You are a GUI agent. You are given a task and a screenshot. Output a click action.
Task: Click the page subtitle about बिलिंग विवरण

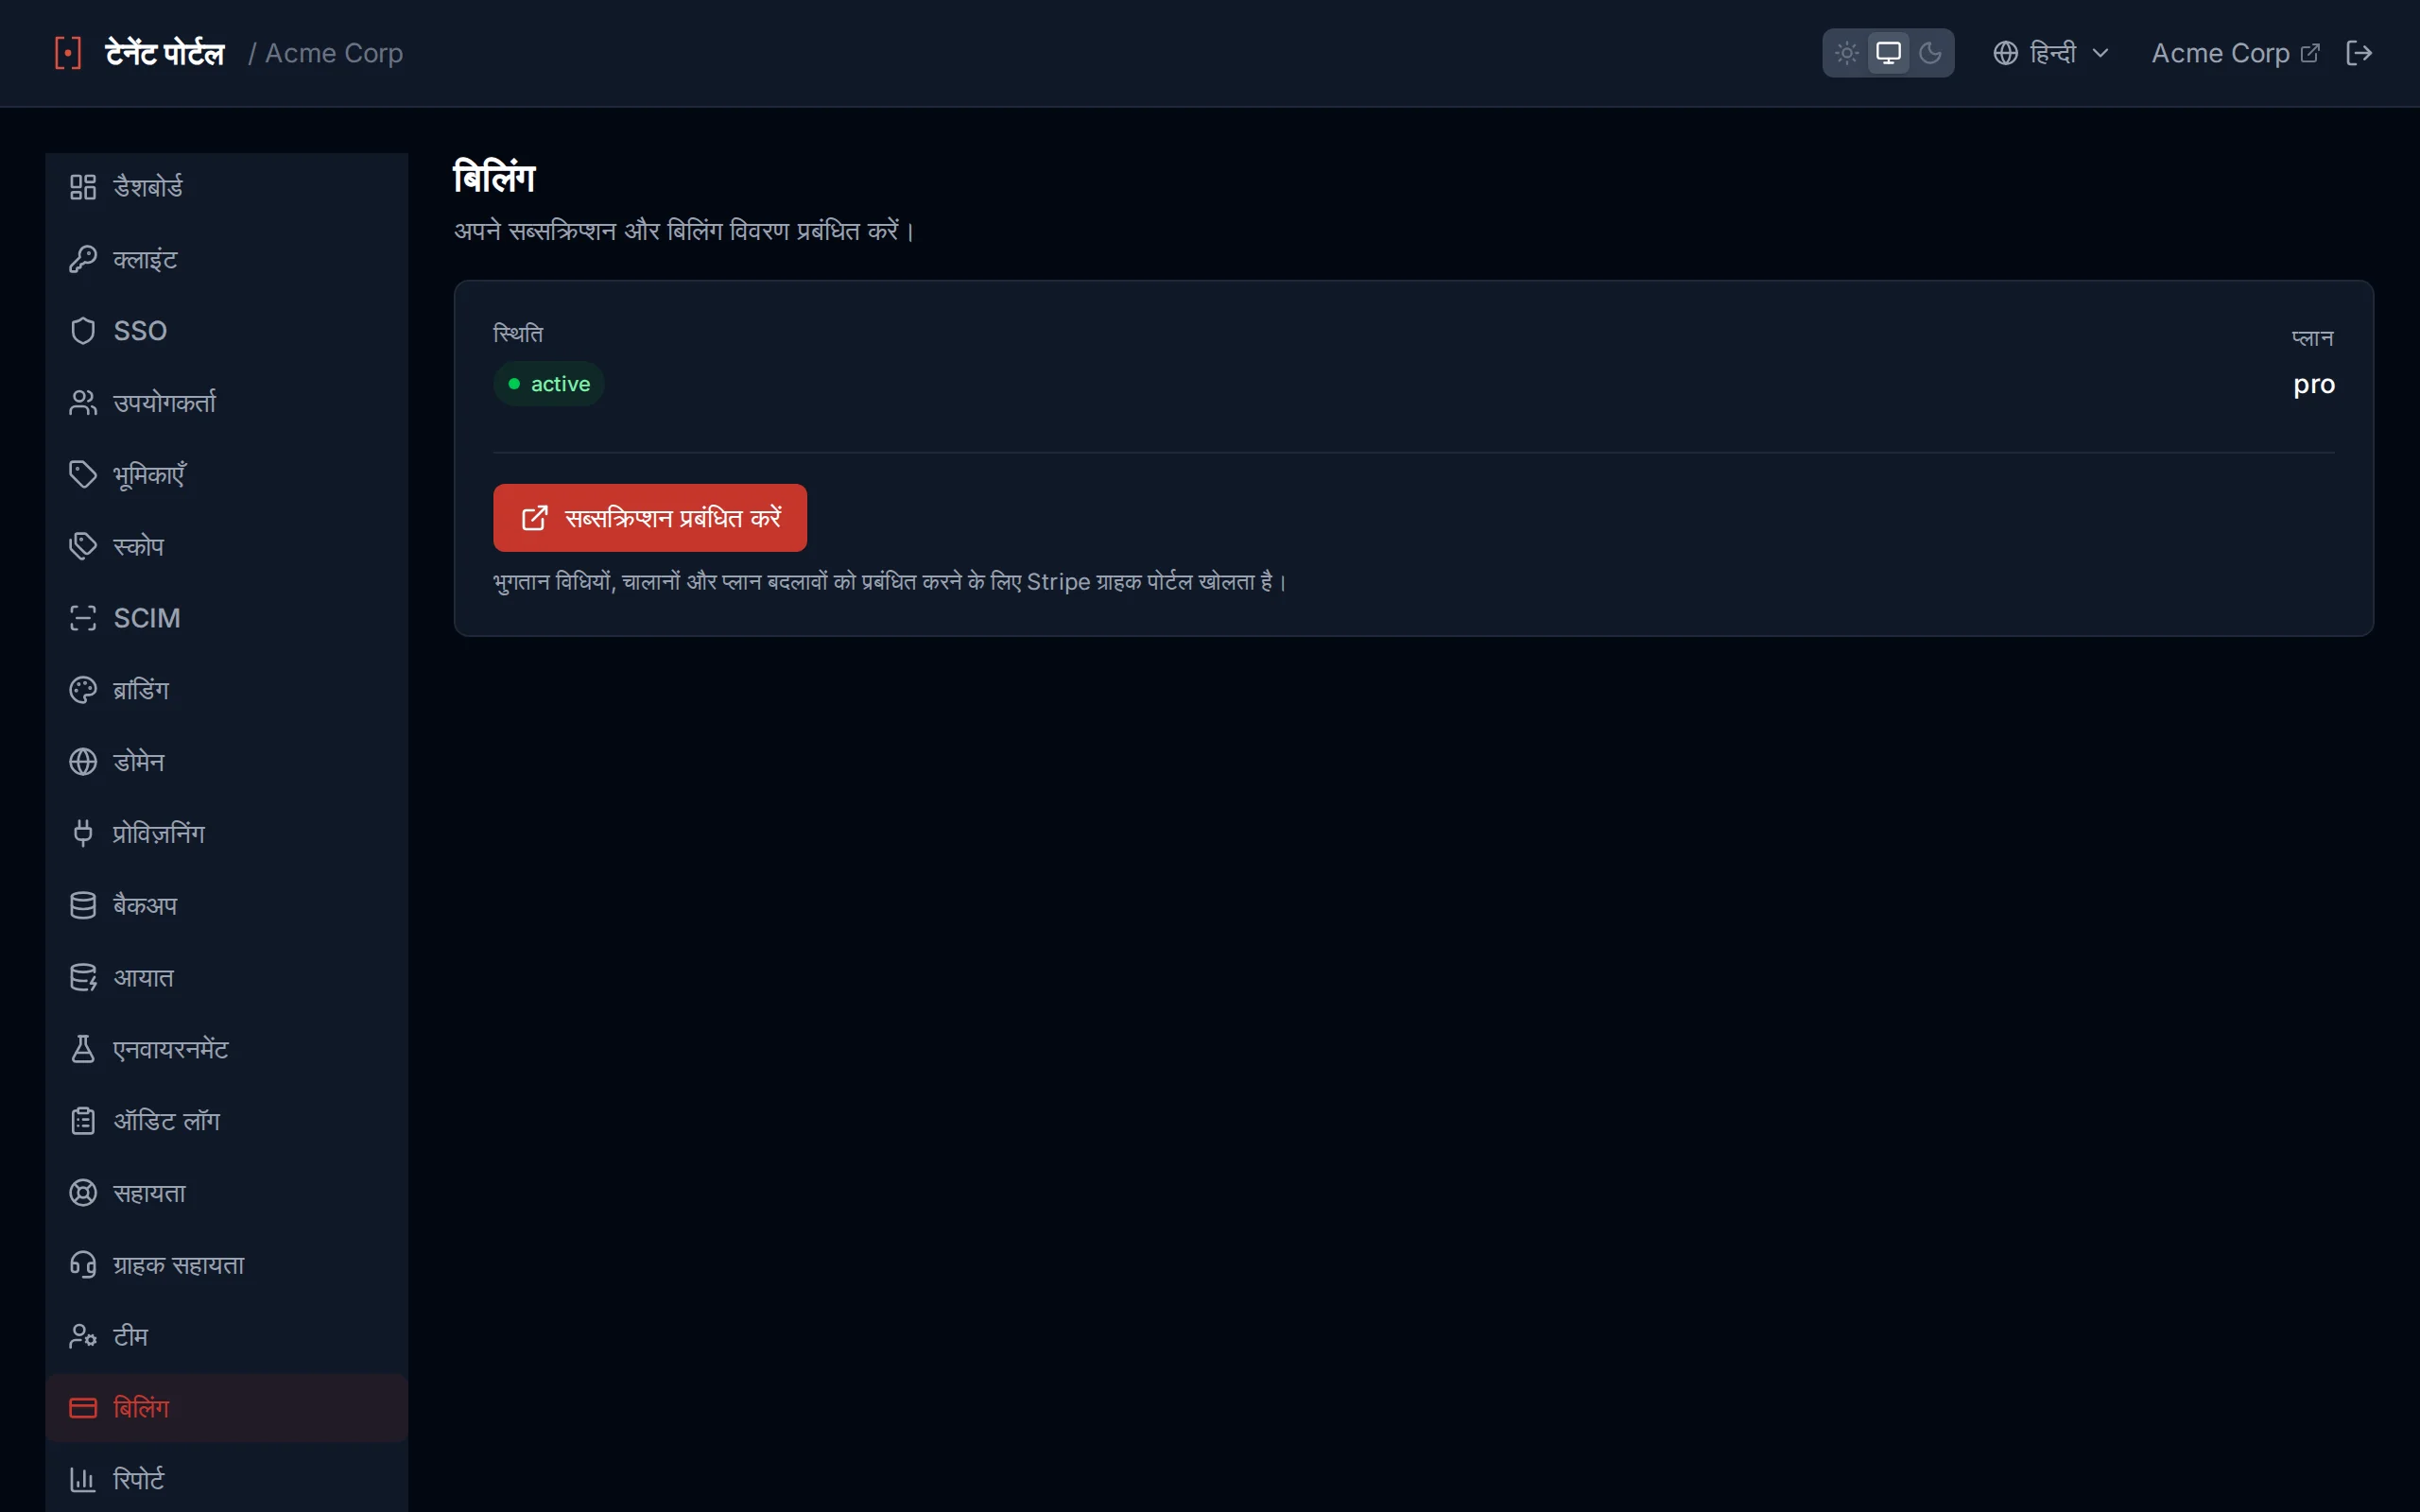(684, 231)
